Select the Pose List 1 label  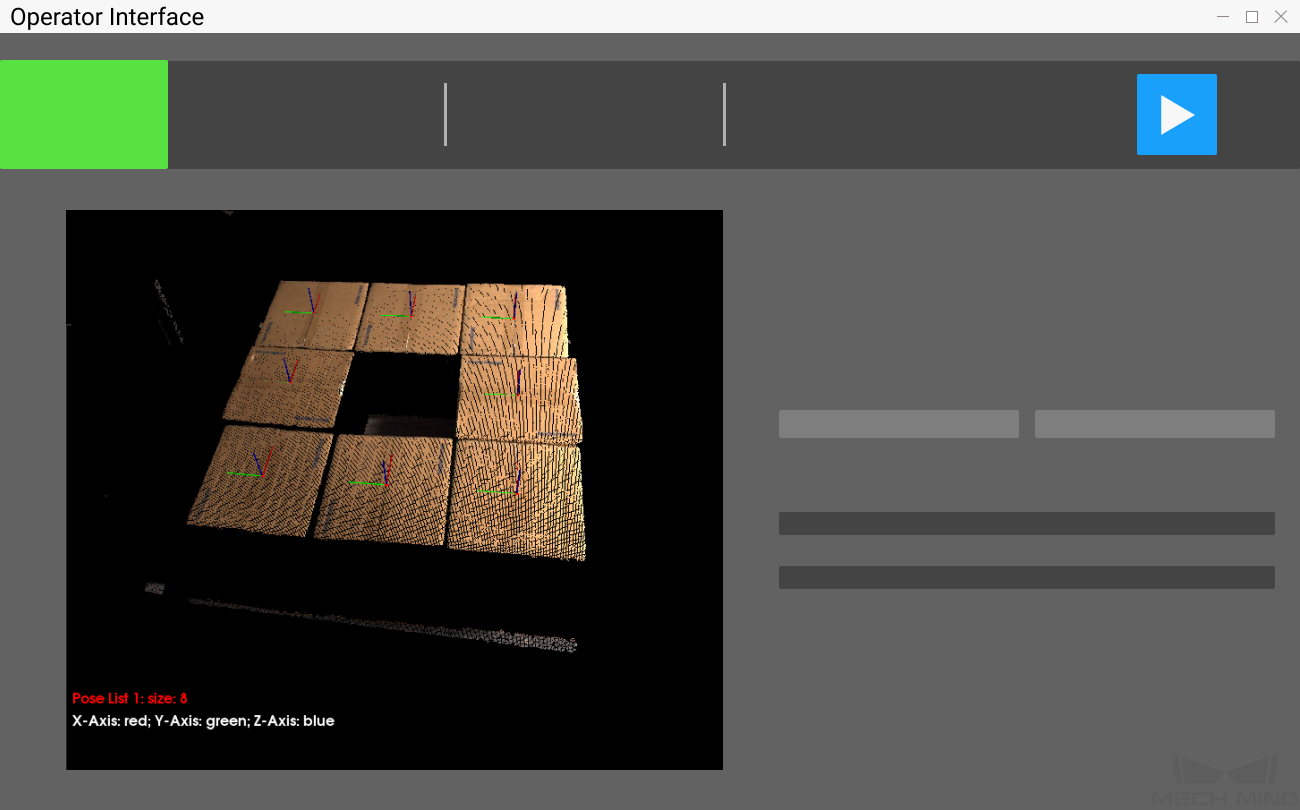129,698
